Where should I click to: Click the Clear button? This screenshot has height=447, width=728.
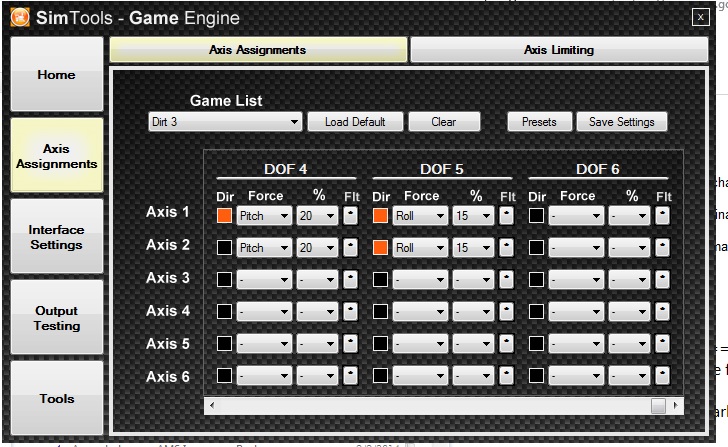(444, 122)
